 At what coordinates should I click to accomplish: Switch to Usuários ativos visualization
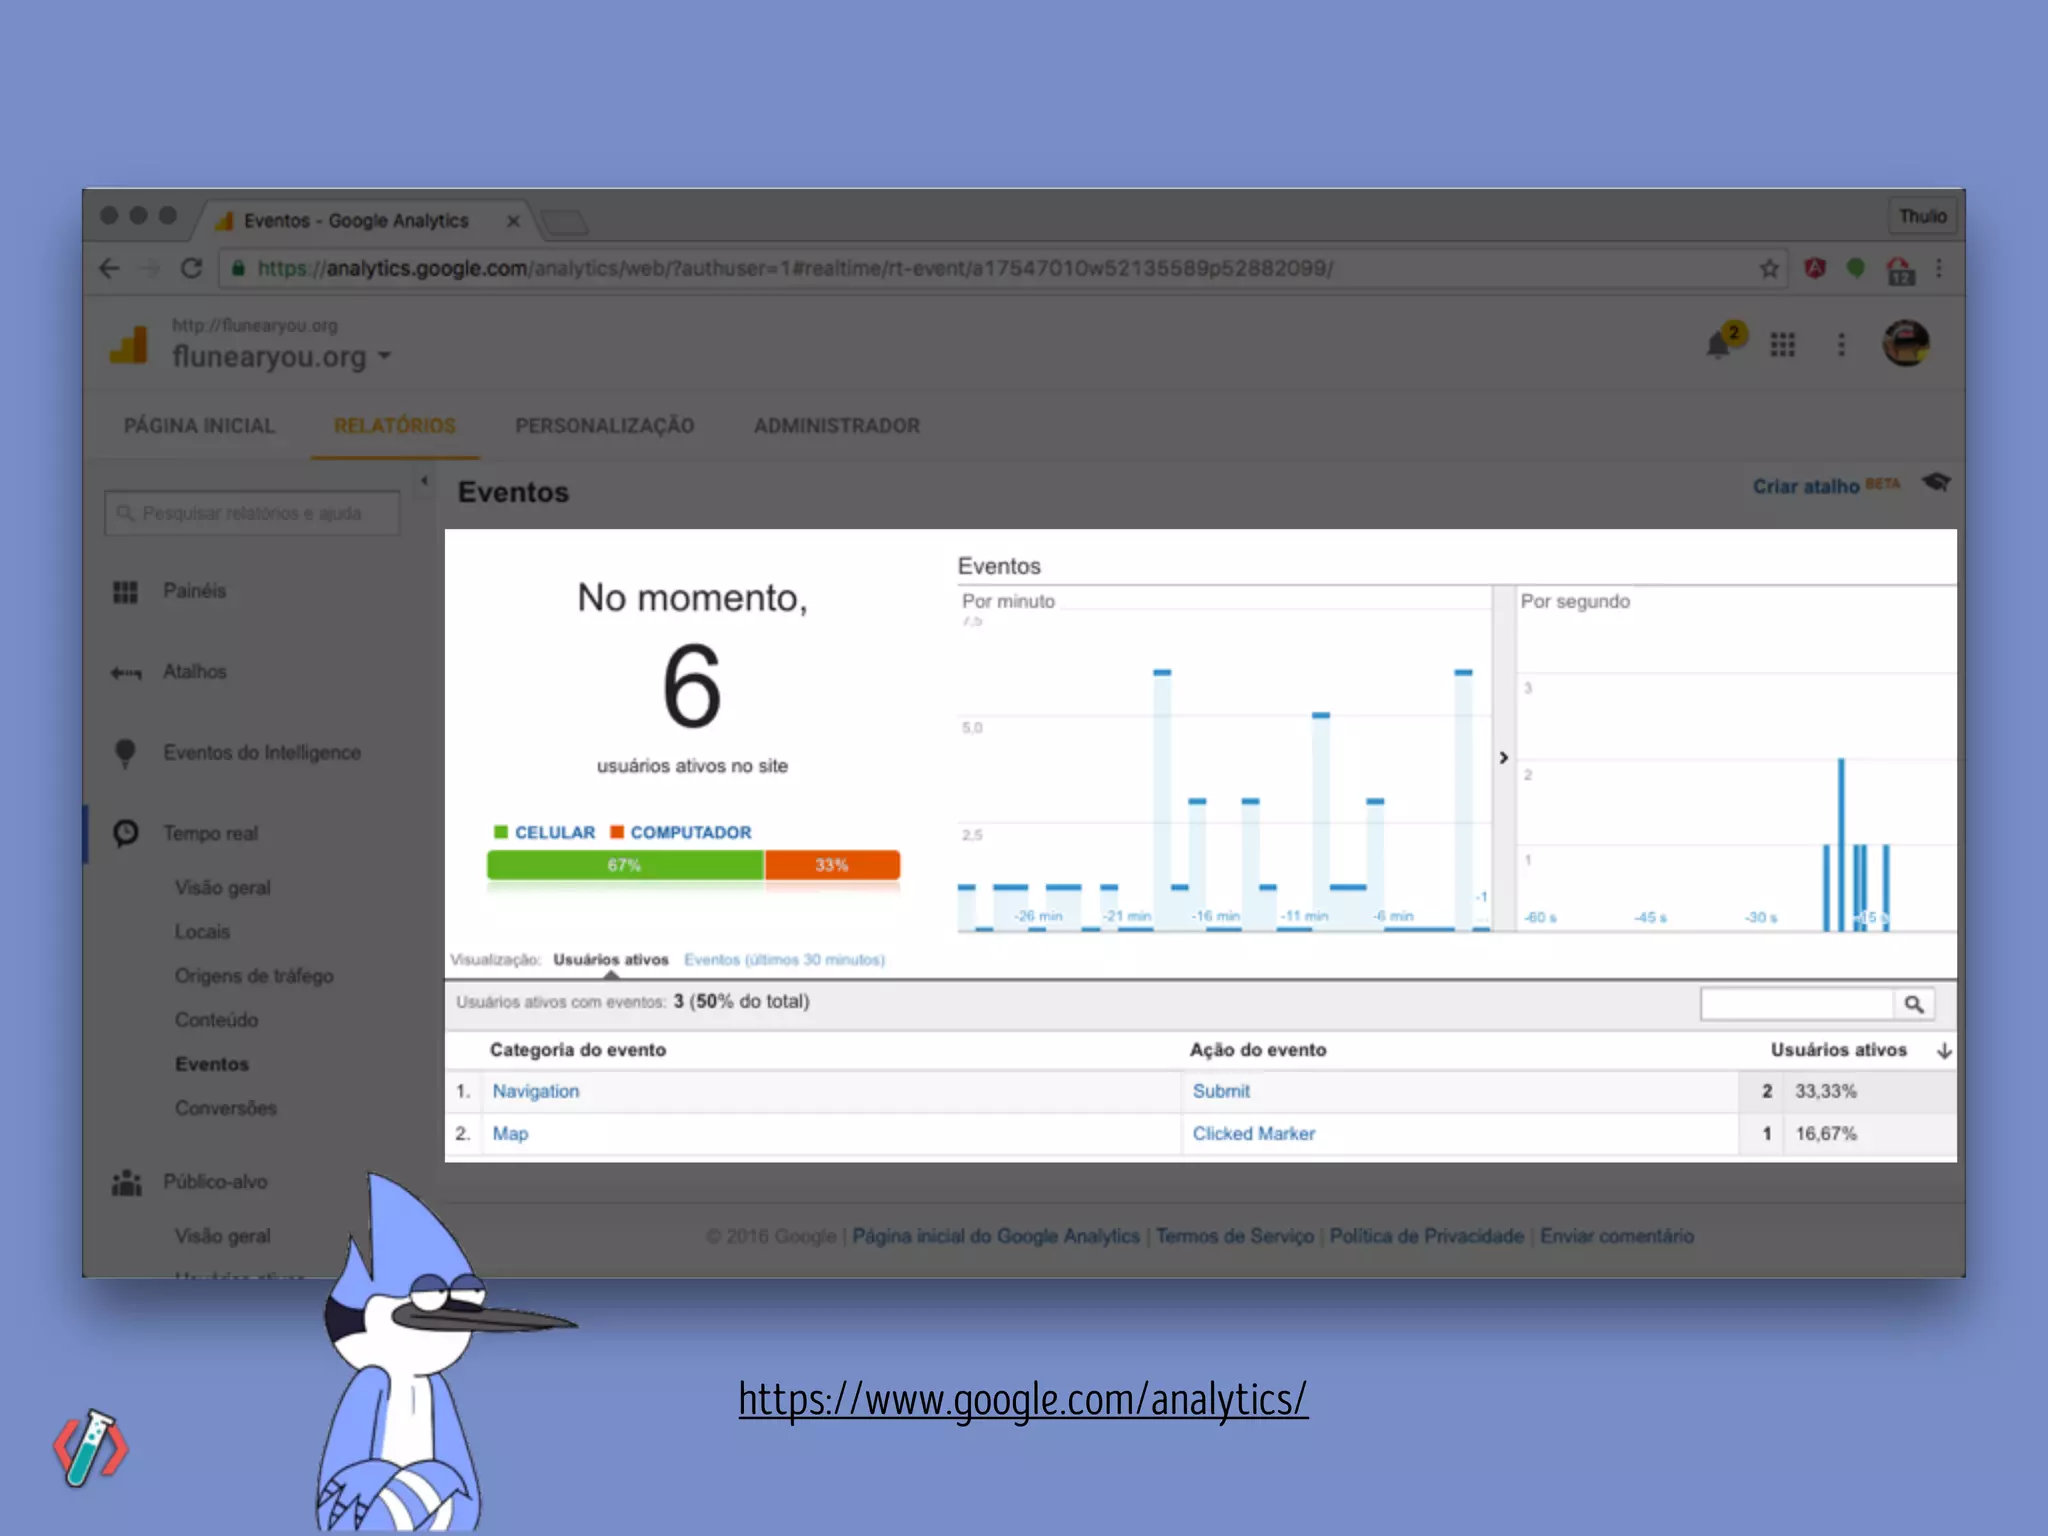tap(611, 960)
